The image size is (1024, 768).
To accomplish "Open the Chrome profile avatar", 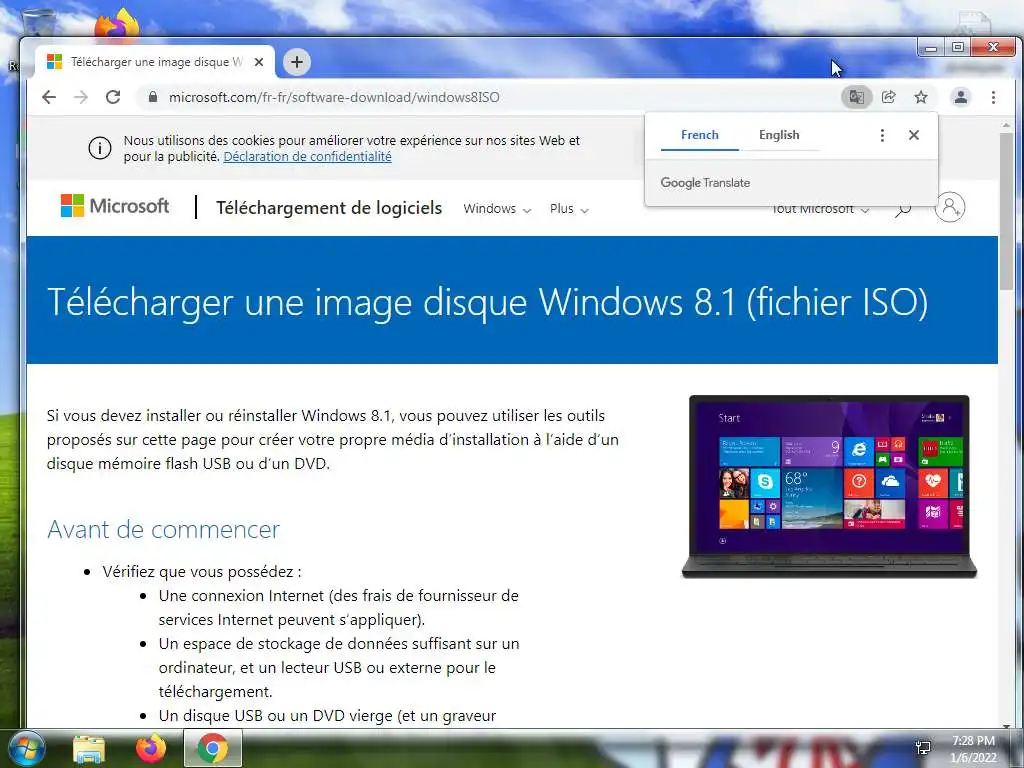I will 961,97.
